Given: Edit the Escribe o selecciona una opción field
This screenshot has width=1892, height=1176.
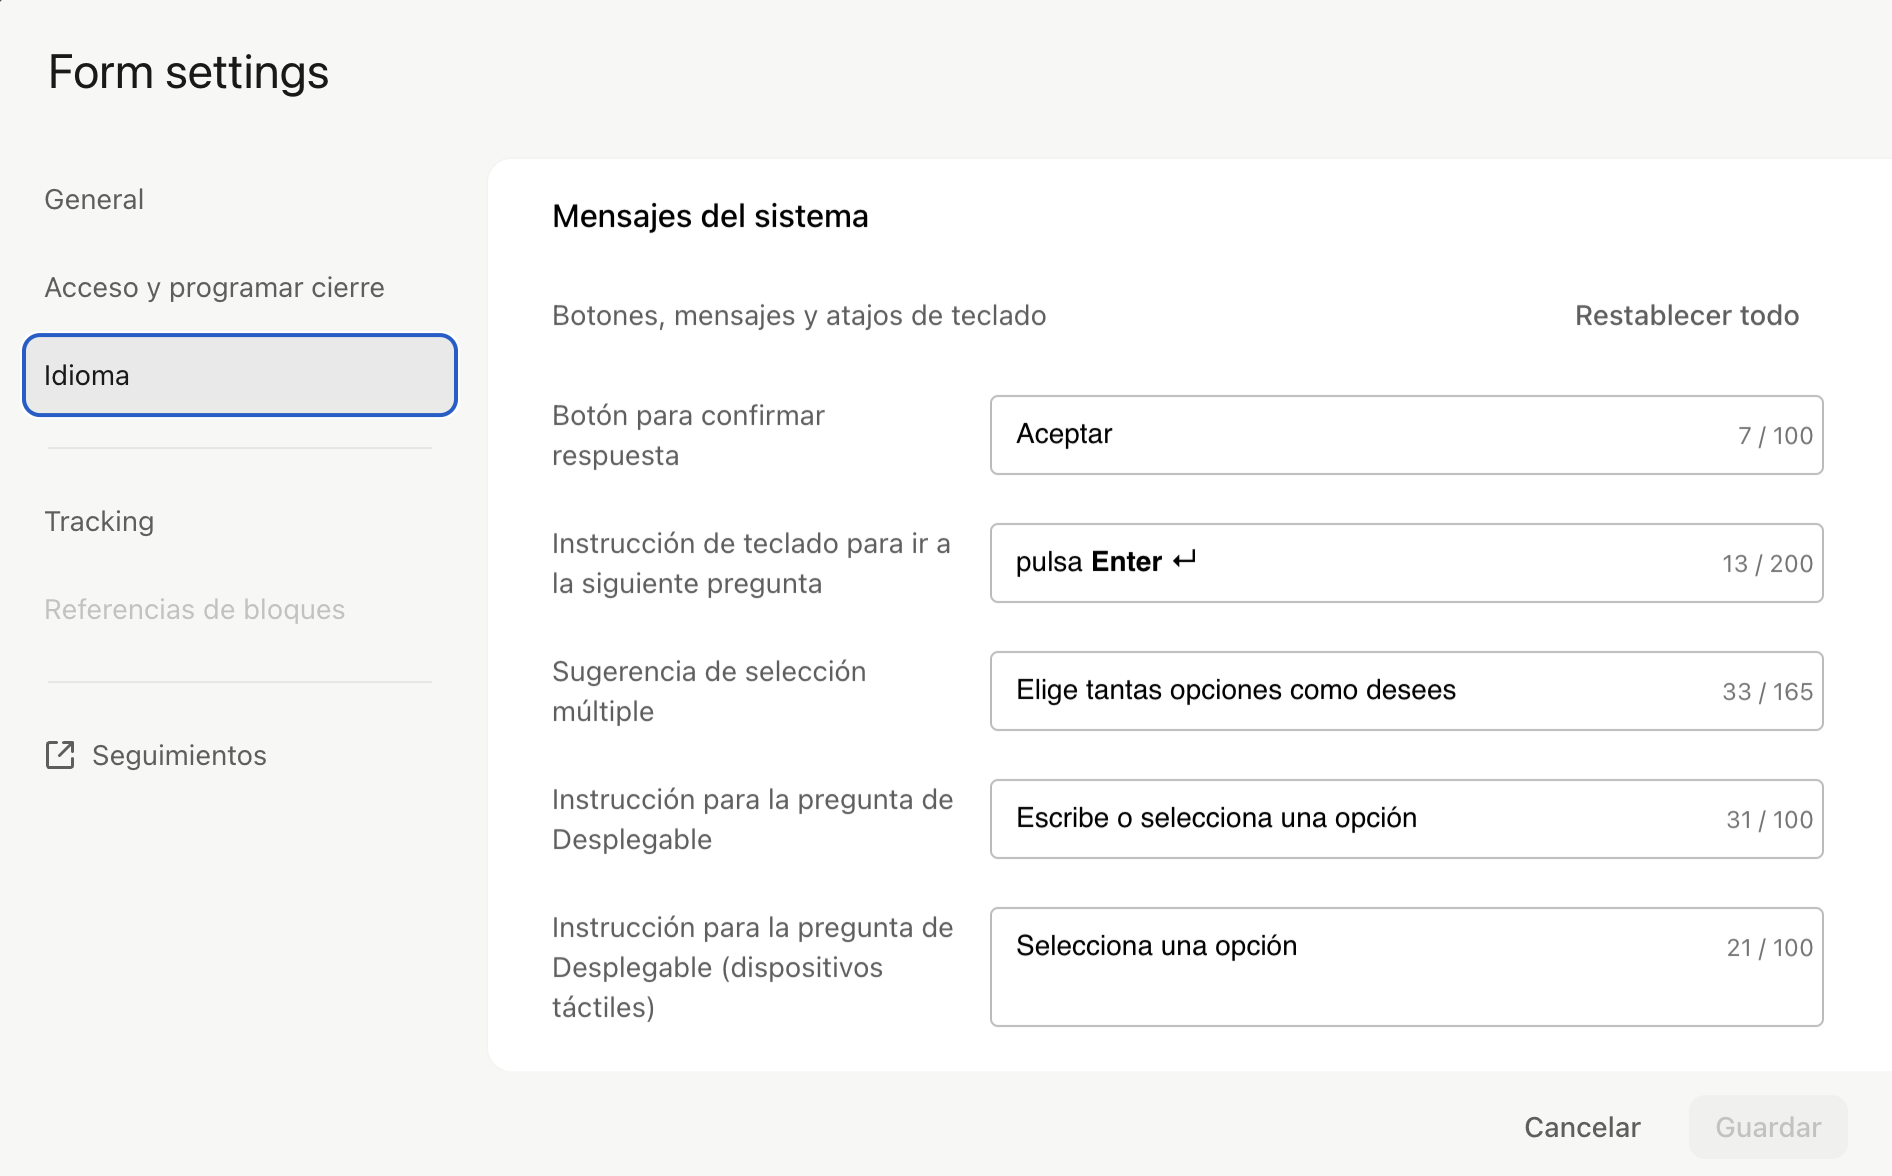Looking at the screenshot, I should tap(1406, 819).
